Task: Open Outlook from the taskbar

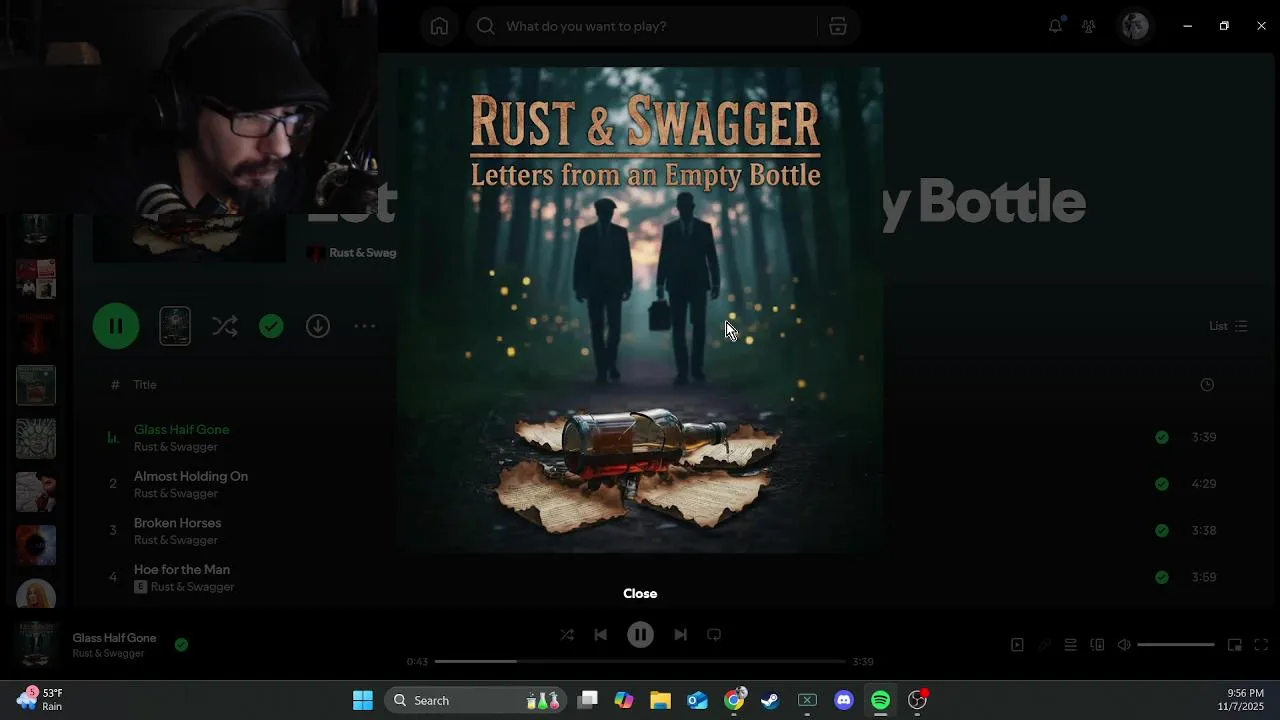Action: [x=697, y=700]
